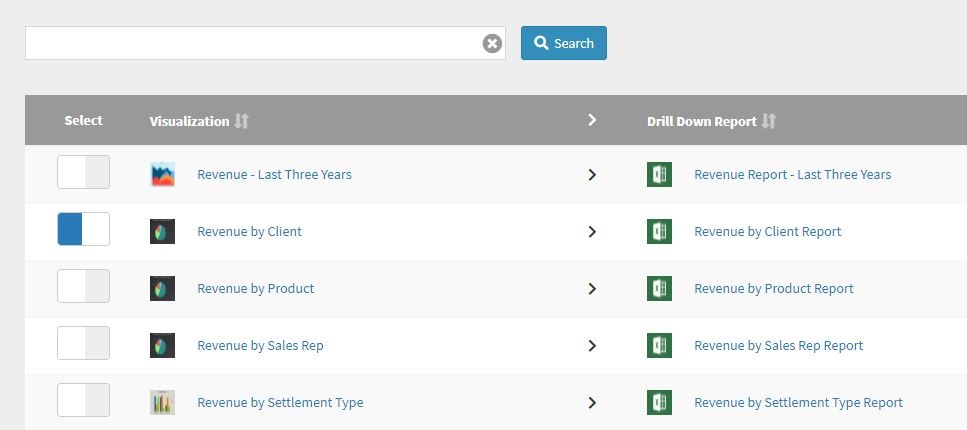
Task: Expand the Revenue - Last Three Years row chevron
Action: click(592, 174)
